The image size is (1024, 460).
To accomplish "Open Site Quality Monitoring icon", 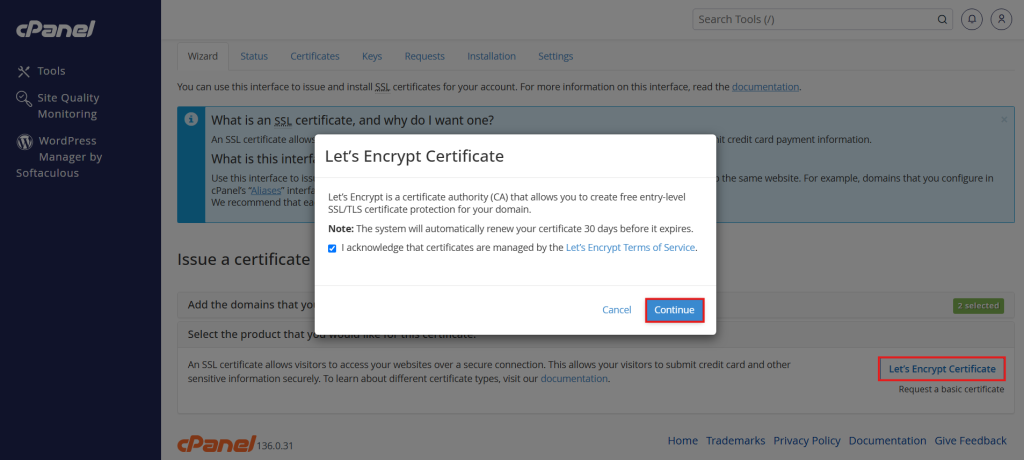I will (x=24, y=98).
